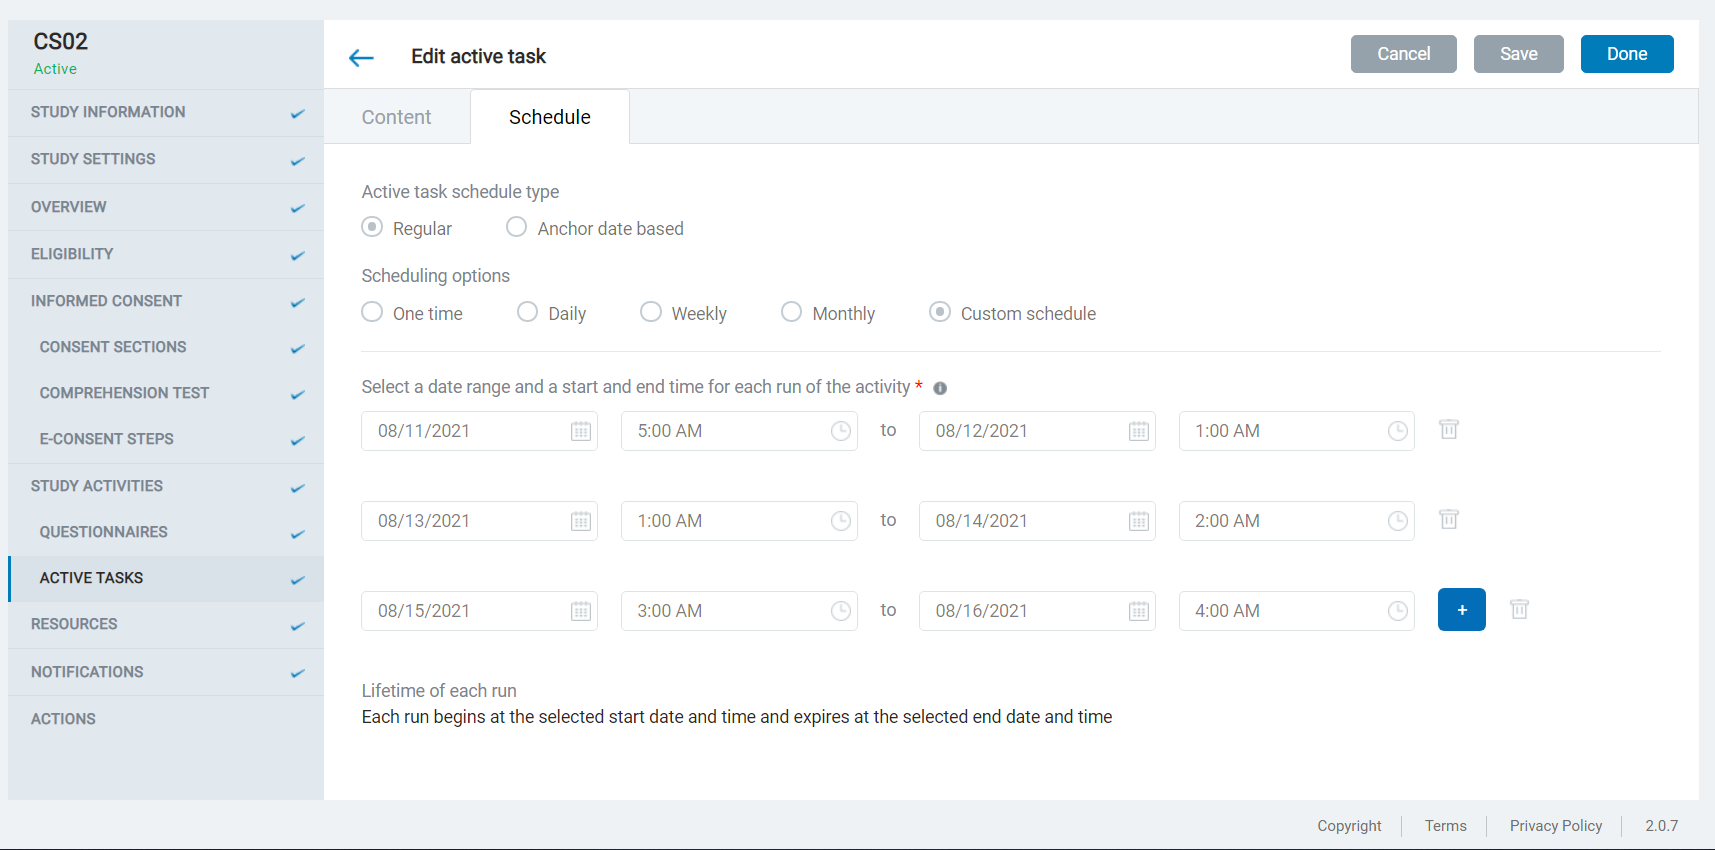Click the 4:00 AM end time field
Screen dimensions: 1715x850
pos(1297,611)
